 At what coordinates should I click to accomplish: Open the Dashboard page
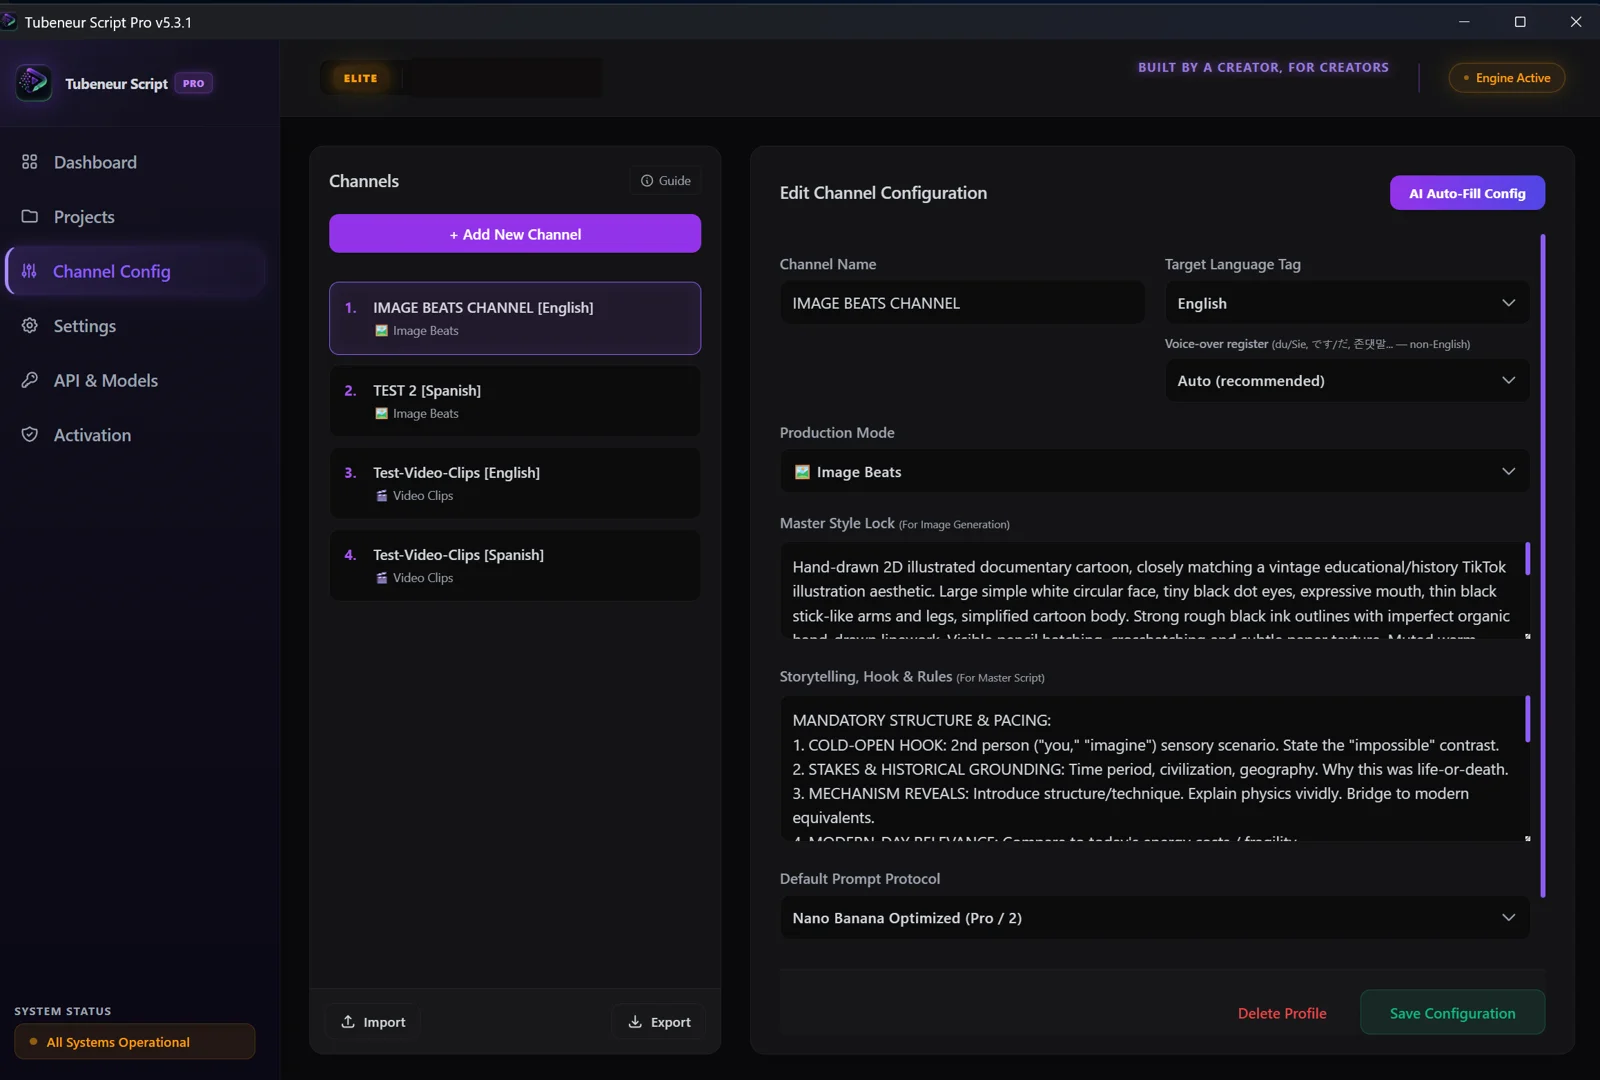(x=135, y=162)
